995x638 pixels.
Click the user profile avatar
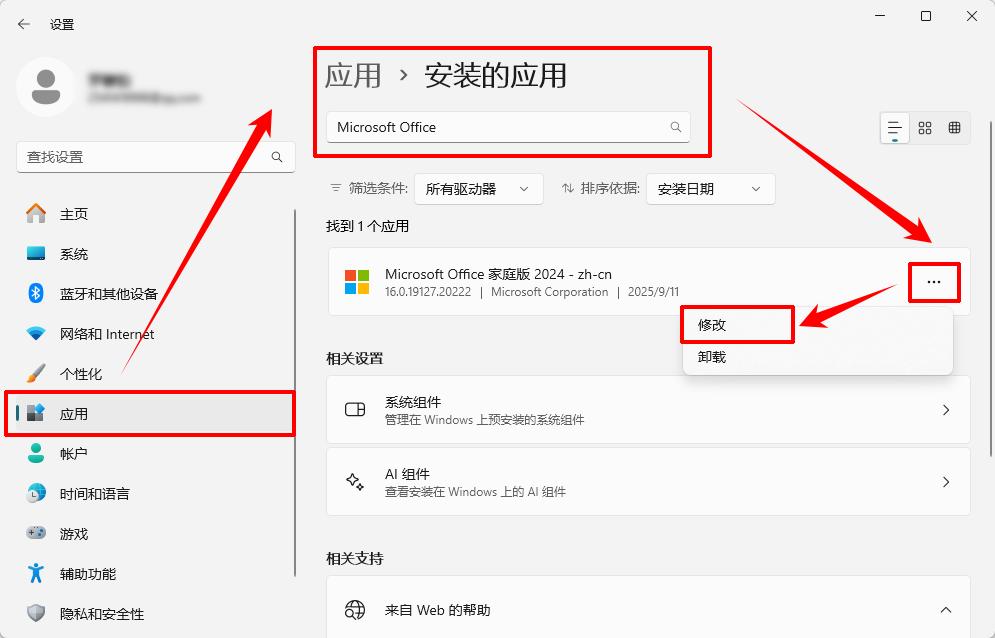(46, 87)
